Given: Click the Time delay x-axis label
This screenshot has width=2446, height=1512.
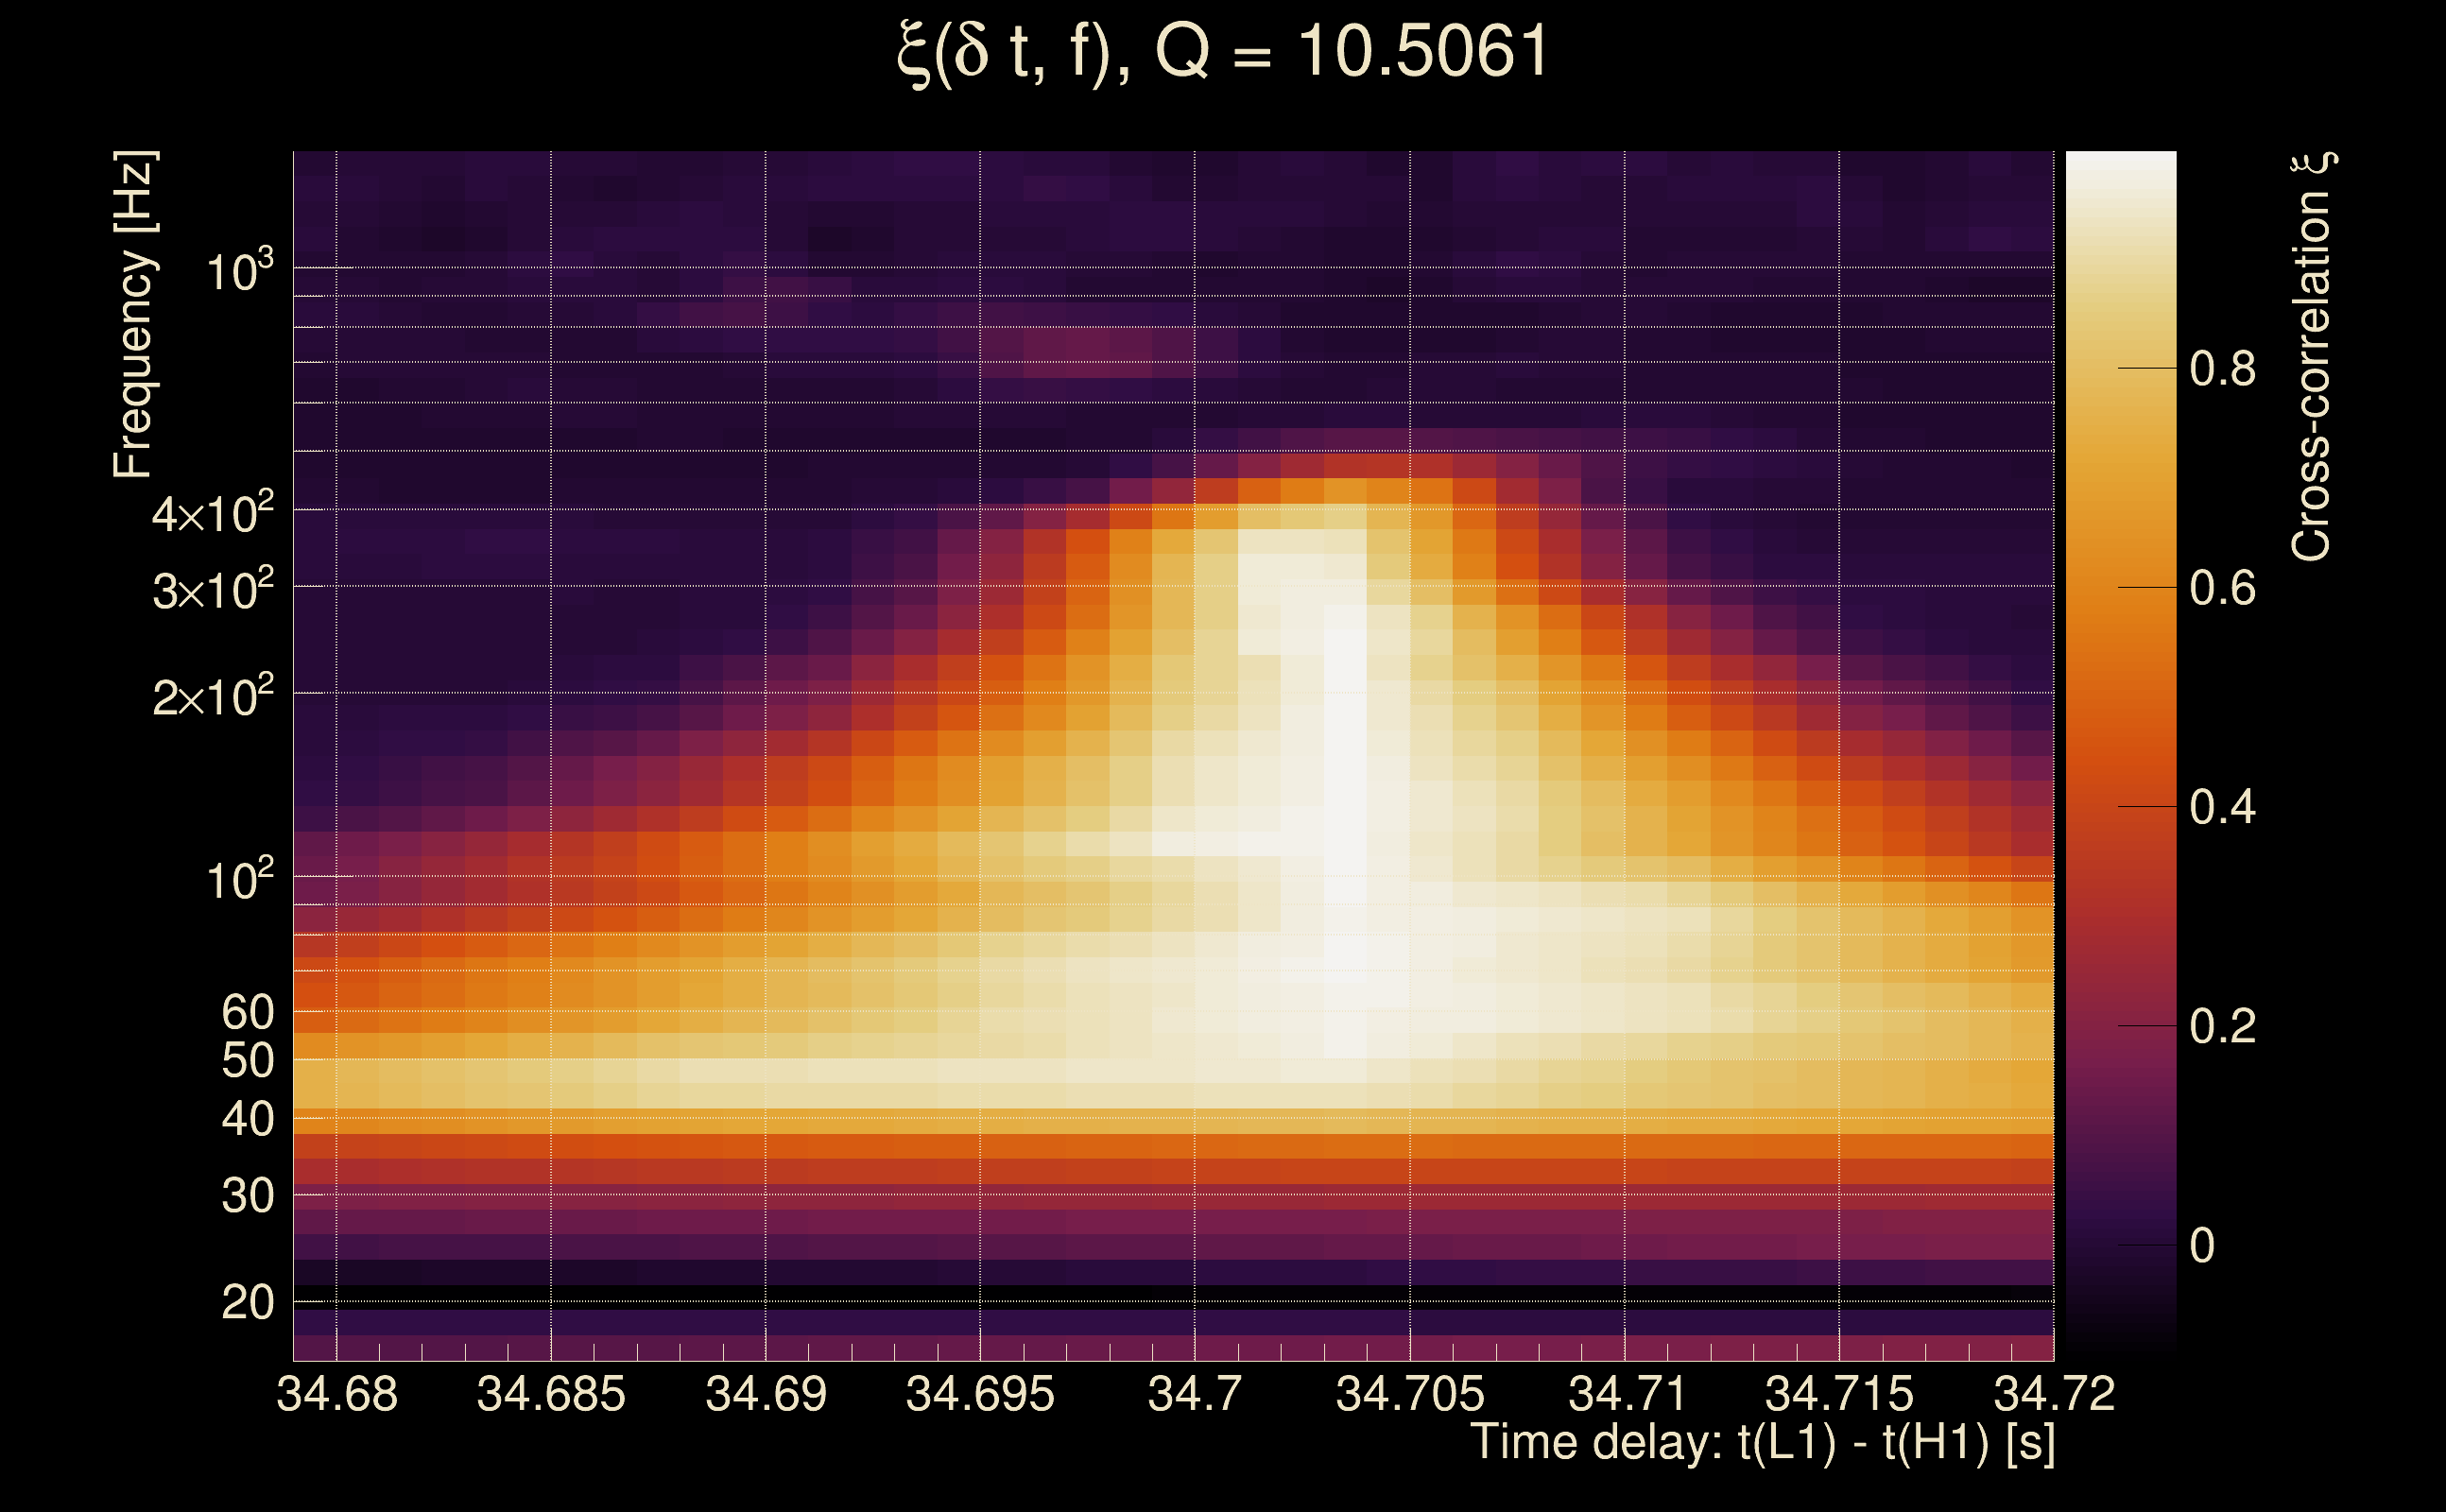Looking at the screenshot, I should [x=1762, y=1443].
